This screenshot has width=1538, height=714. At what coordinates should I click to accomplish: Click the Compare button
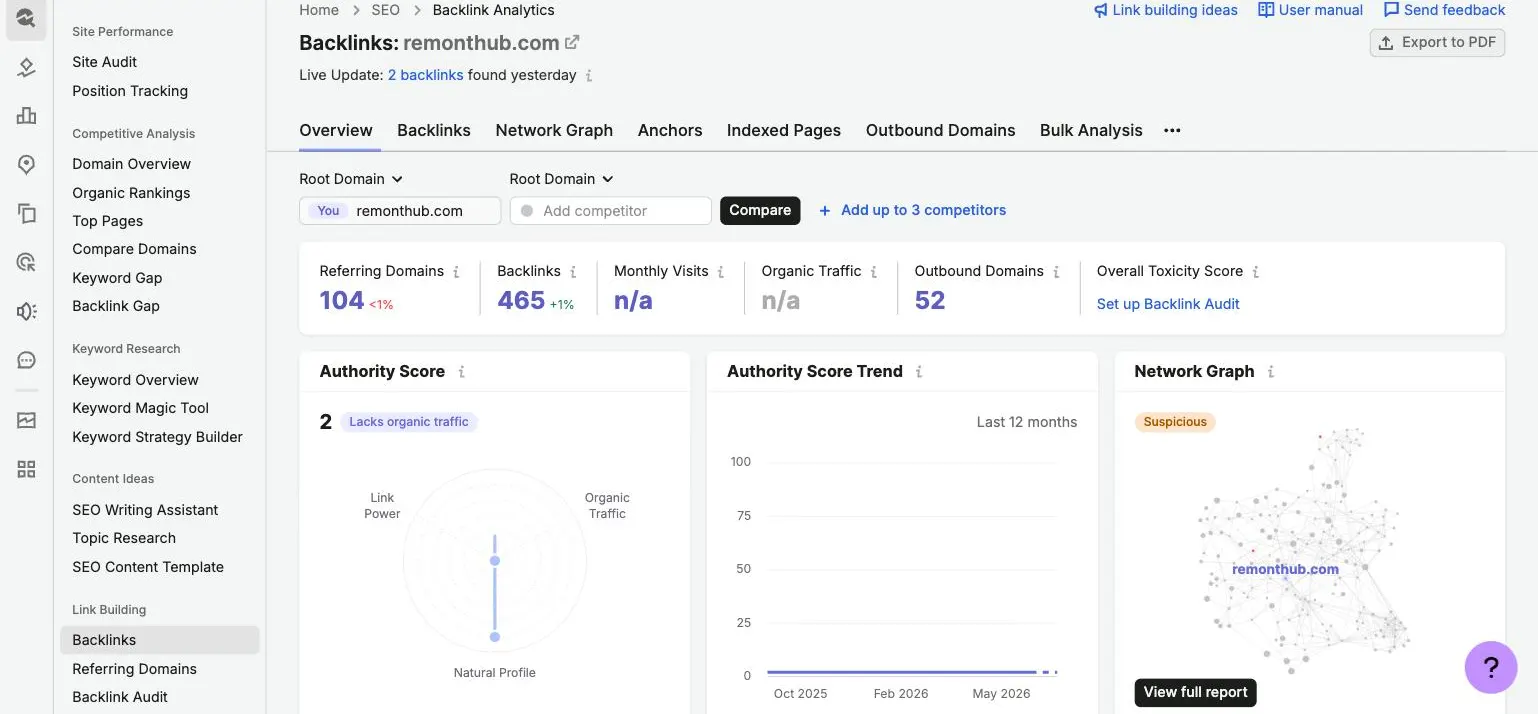point(760,210)
